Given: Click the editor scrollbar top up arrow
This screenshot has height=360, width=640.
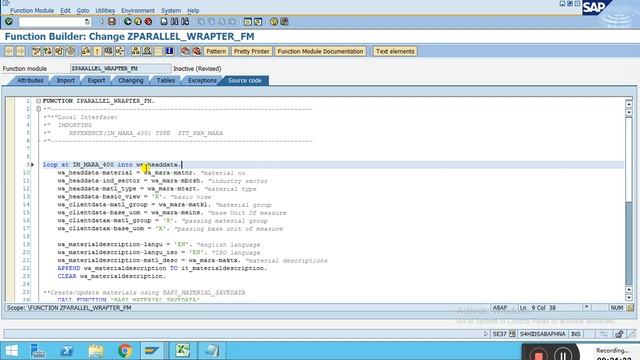Looking at the screenshot, I should (x=629, y=104).
